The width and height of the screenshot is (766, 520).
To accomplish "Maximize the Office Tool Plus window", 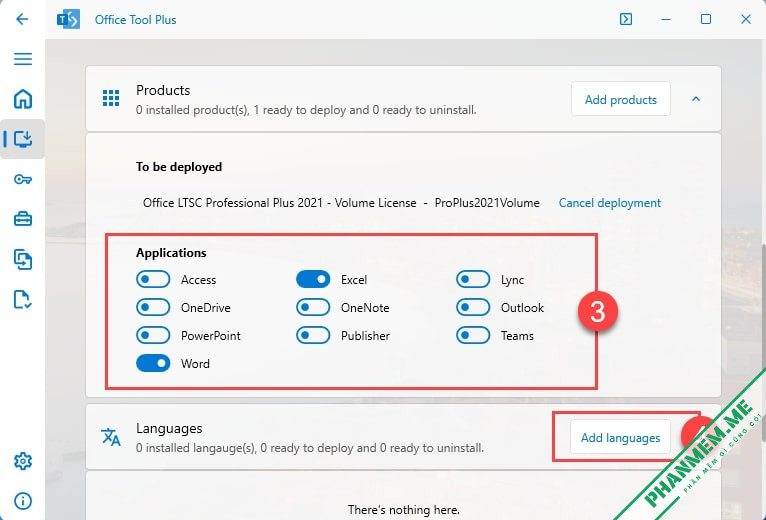I will pyautogui.click(x=706, y=19).
